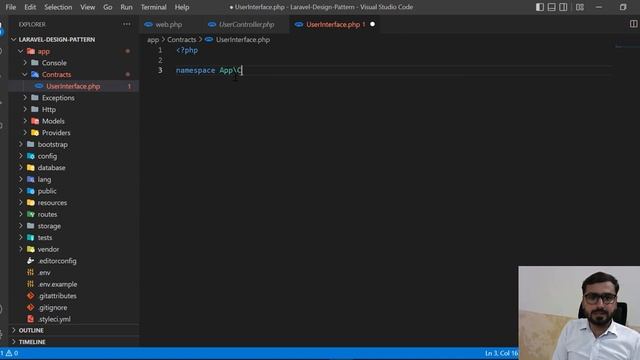Open the .editorconfig file
The height and width of the screenshot is (360, 640).
(57, 261)
